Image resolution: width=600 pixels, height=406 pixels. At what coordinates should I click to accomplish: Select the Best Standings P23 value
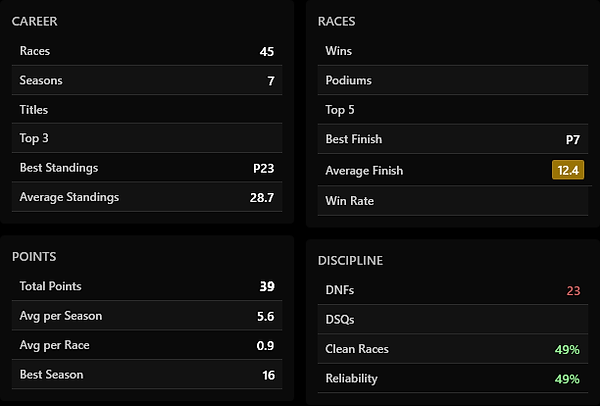[x=263, y=168]
